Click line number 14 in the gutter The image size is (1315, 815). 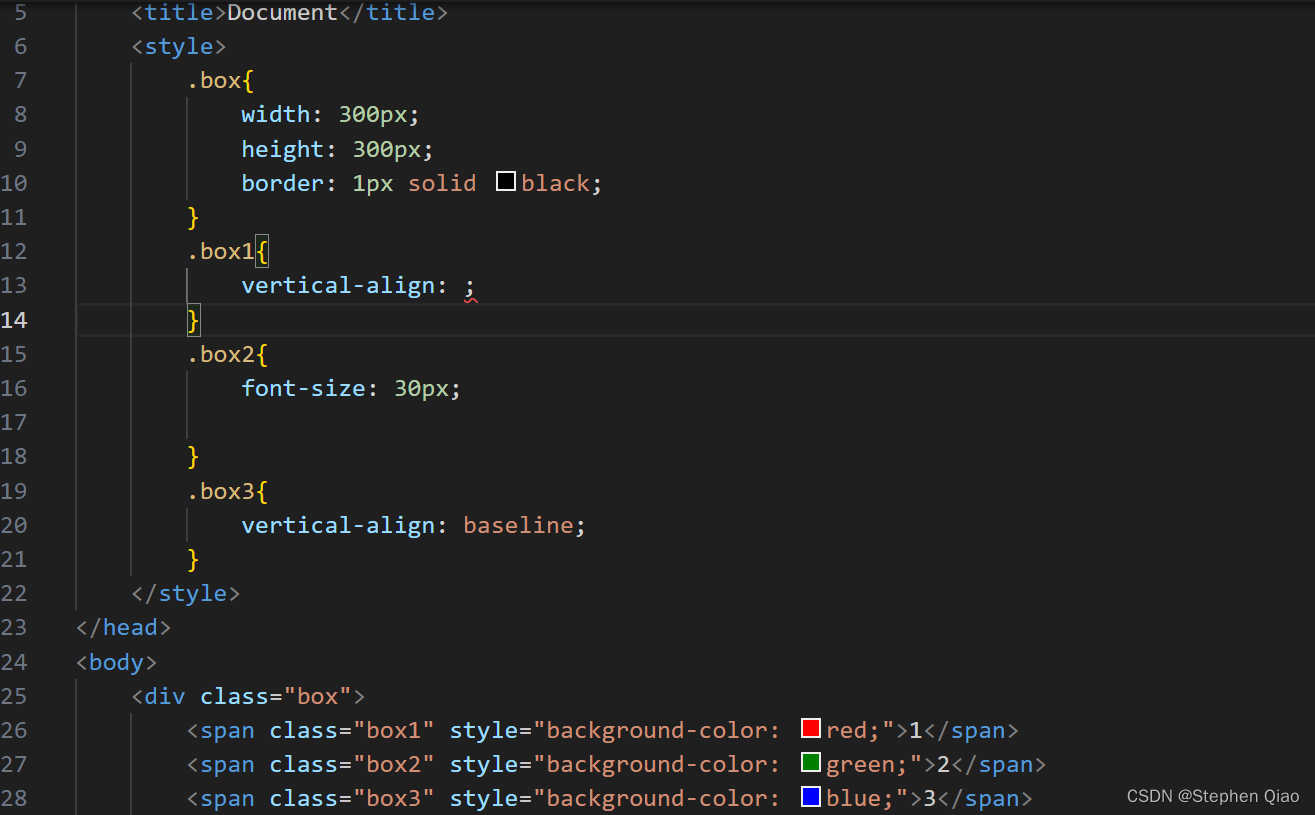coord(14,320)
